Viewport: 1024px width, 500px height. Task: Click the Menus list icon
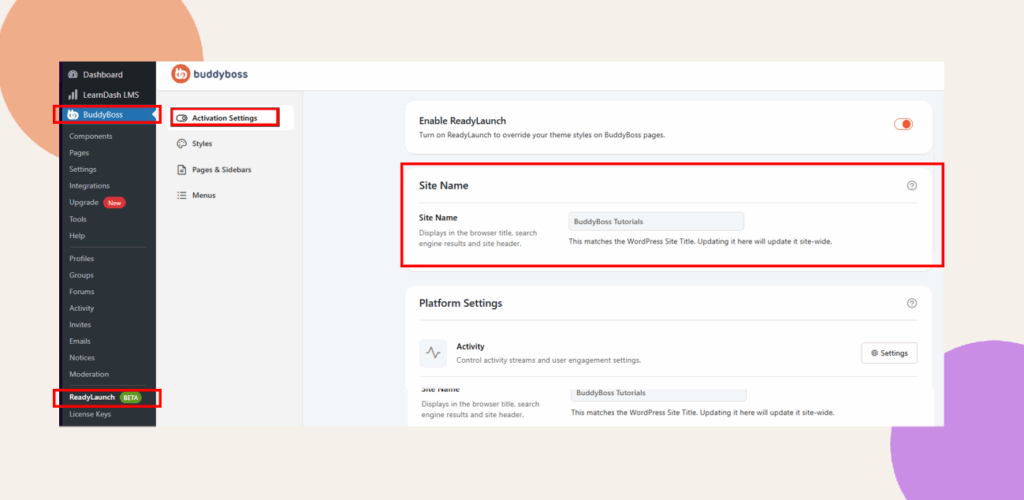(181, 195)
